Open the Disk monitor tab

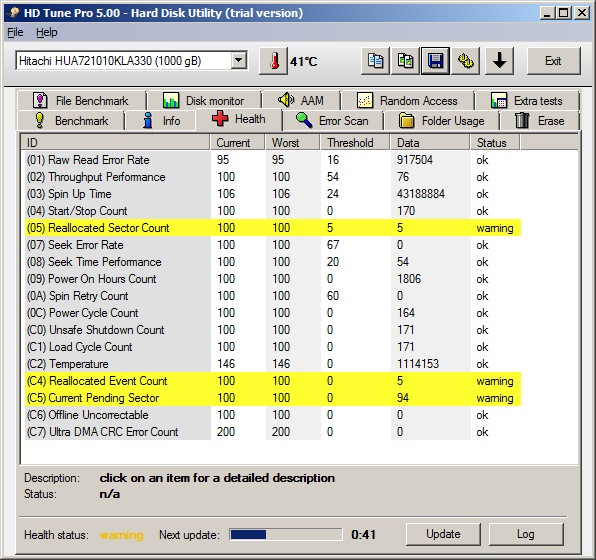(x=204, y=100)
